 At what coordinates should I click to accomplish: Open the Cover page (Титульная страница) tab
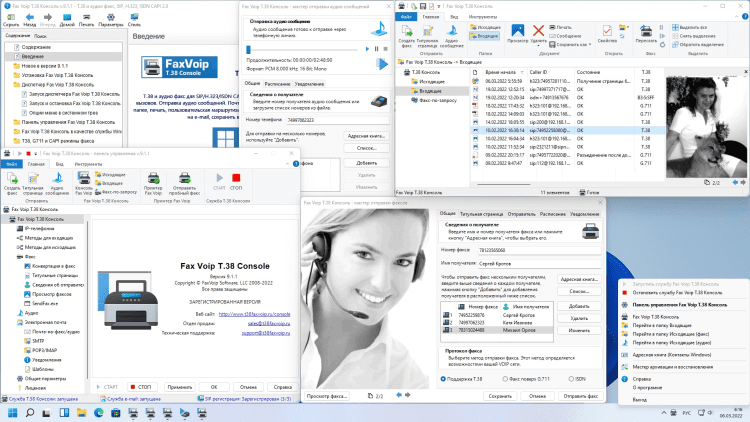point(481,214)
